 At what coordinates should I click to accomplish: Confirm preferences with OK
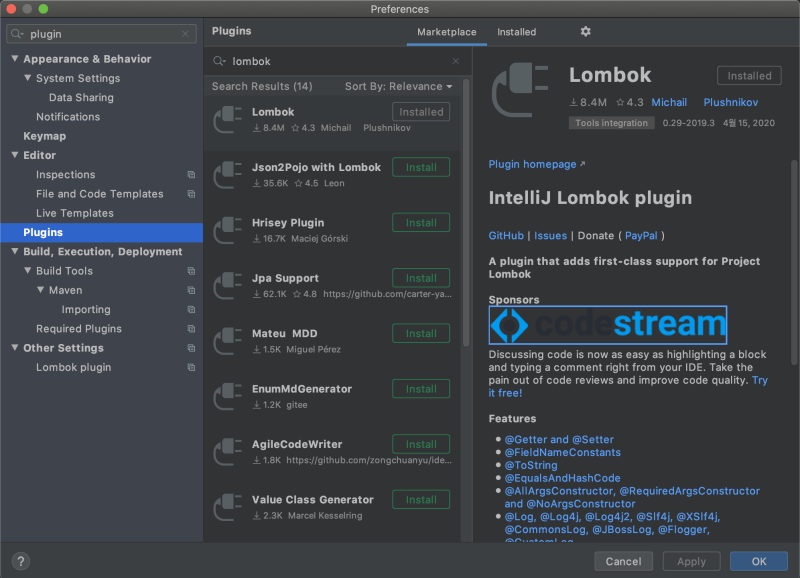pos(759,561)
